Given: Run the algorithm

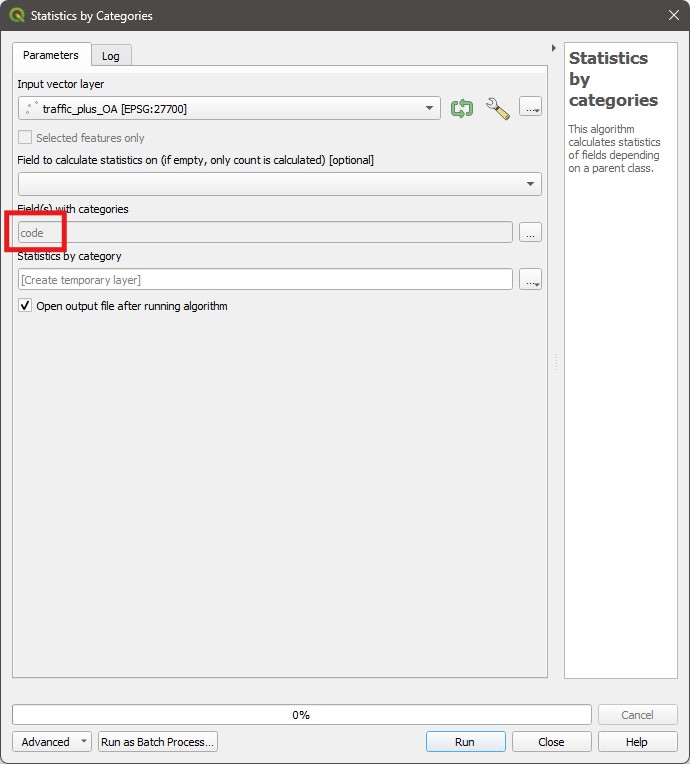Looking at the screenshot, I should (465, 742).
